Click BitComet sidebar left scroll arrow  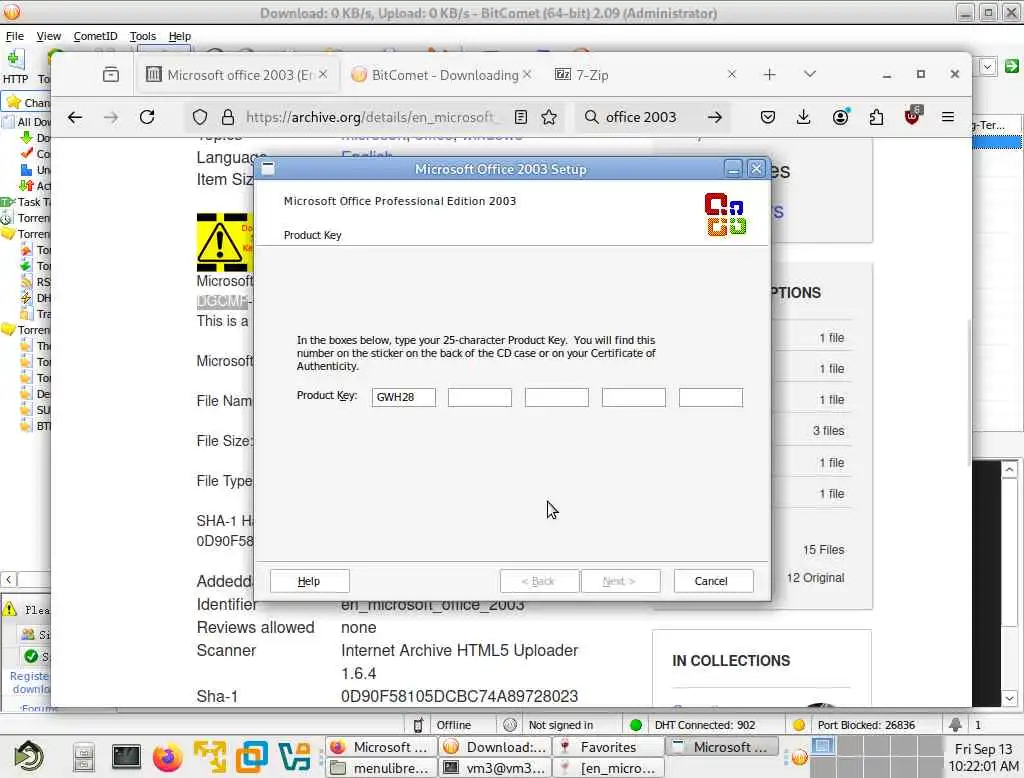pos(8,579)
